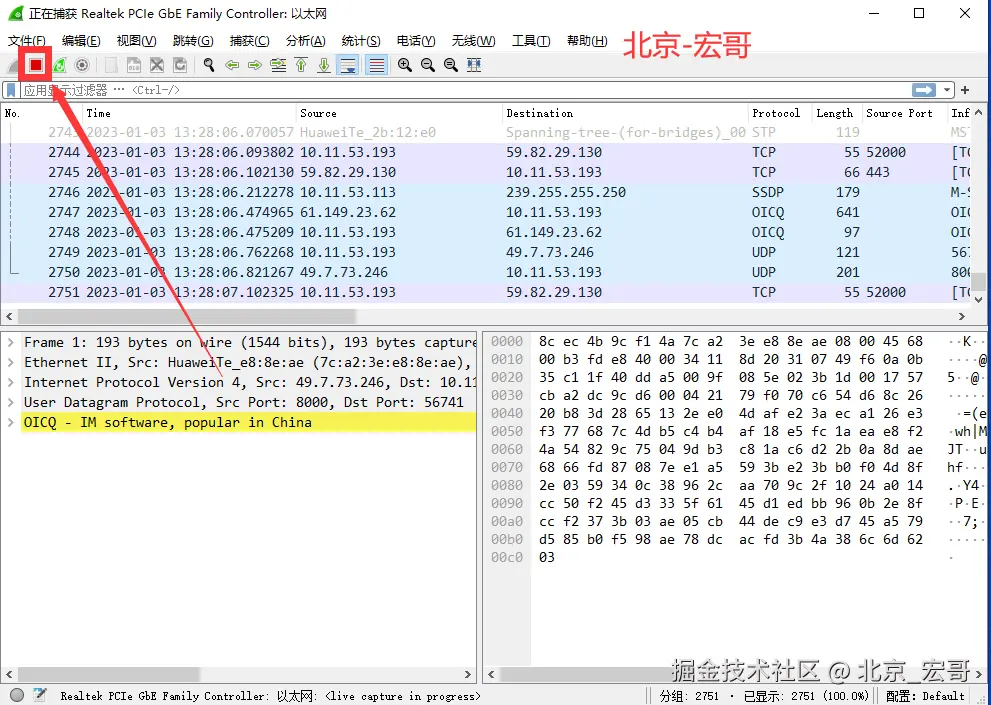991x705 pixels.
Task: Click the 配置: Default profile in status bar
Action: point(925,696)
